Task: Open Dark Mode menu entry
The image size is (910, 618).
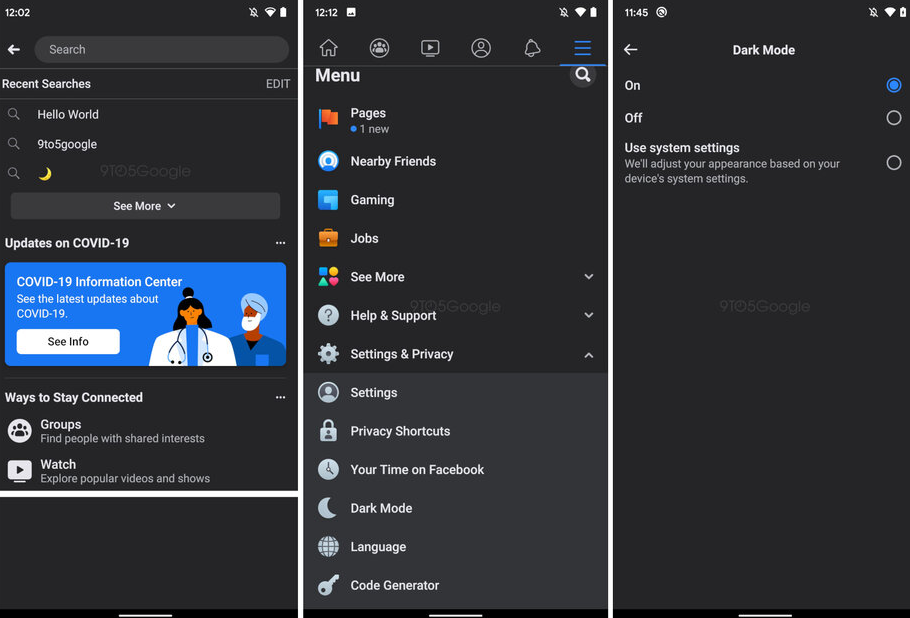Action: pyautogui.click(x=456, y=508)
